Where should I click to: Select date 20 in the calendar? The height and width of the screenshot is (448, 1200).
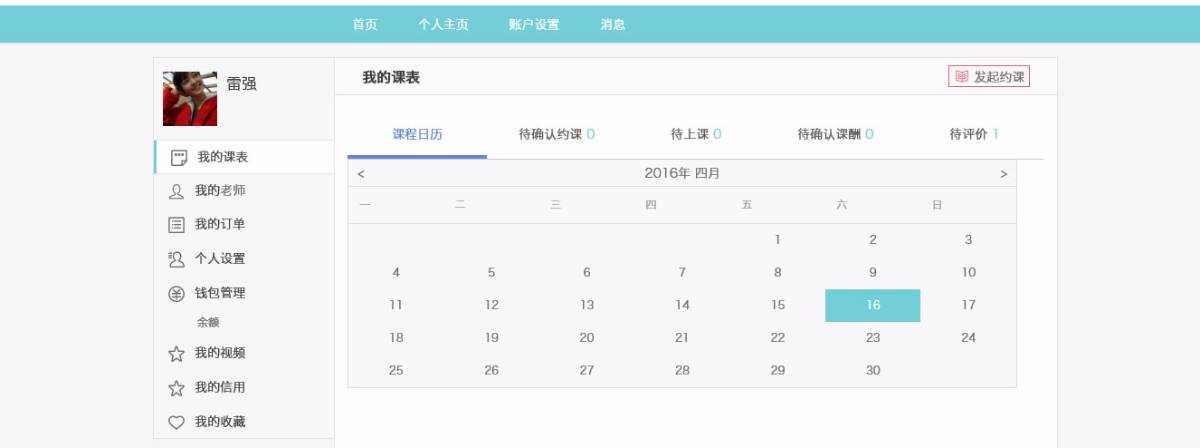tap(587, 338)
